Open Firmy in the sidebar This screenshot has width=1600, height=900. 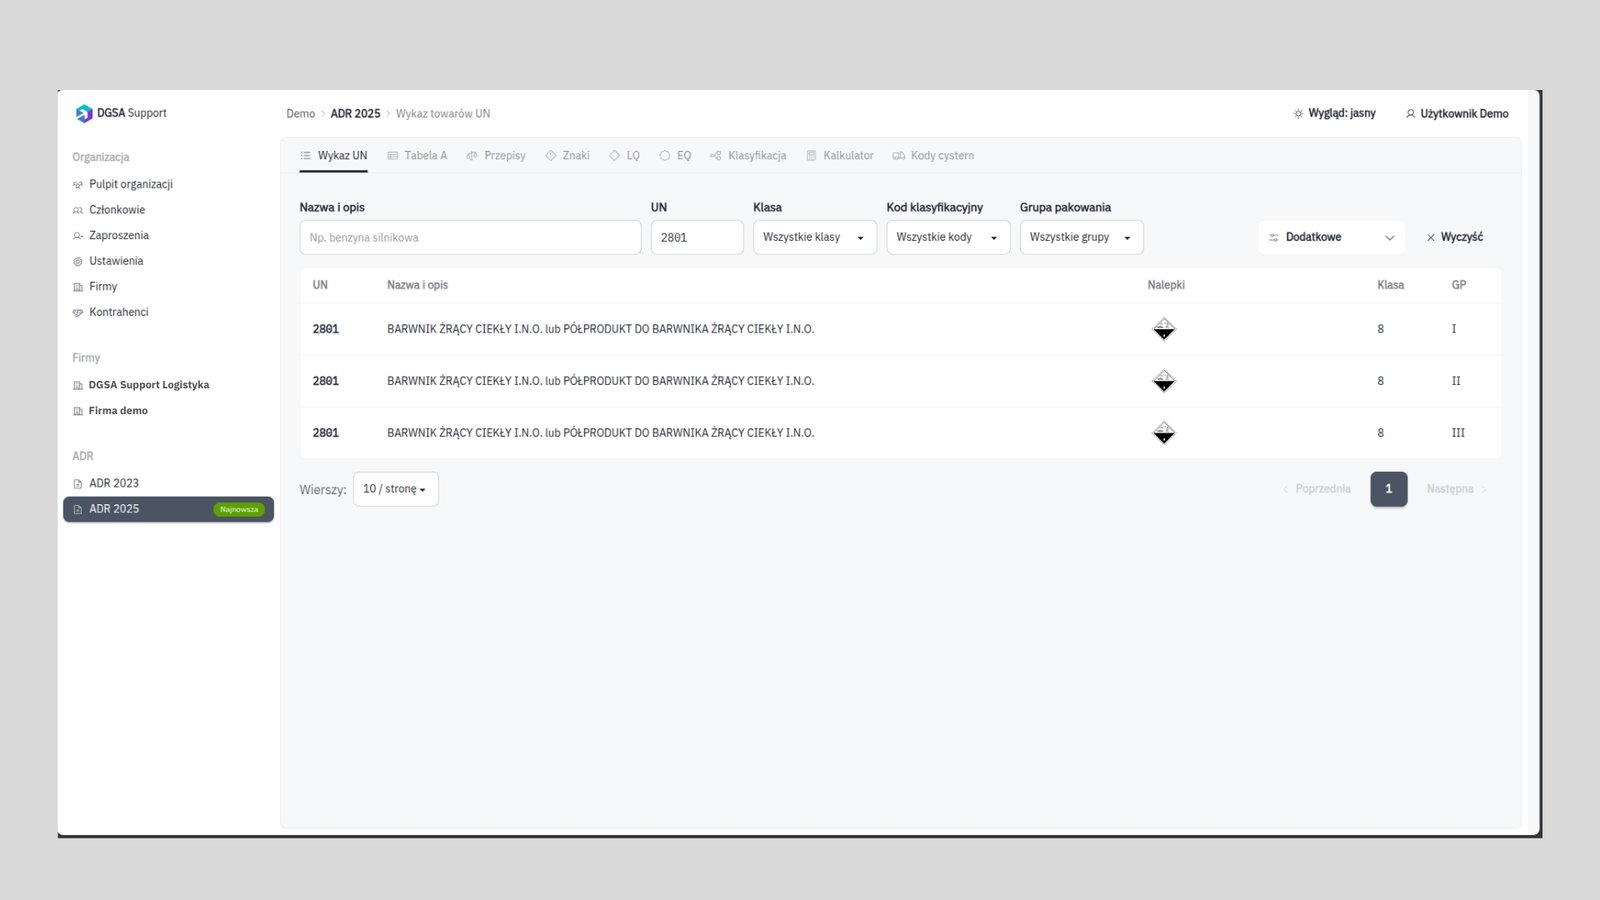[168, 286]
